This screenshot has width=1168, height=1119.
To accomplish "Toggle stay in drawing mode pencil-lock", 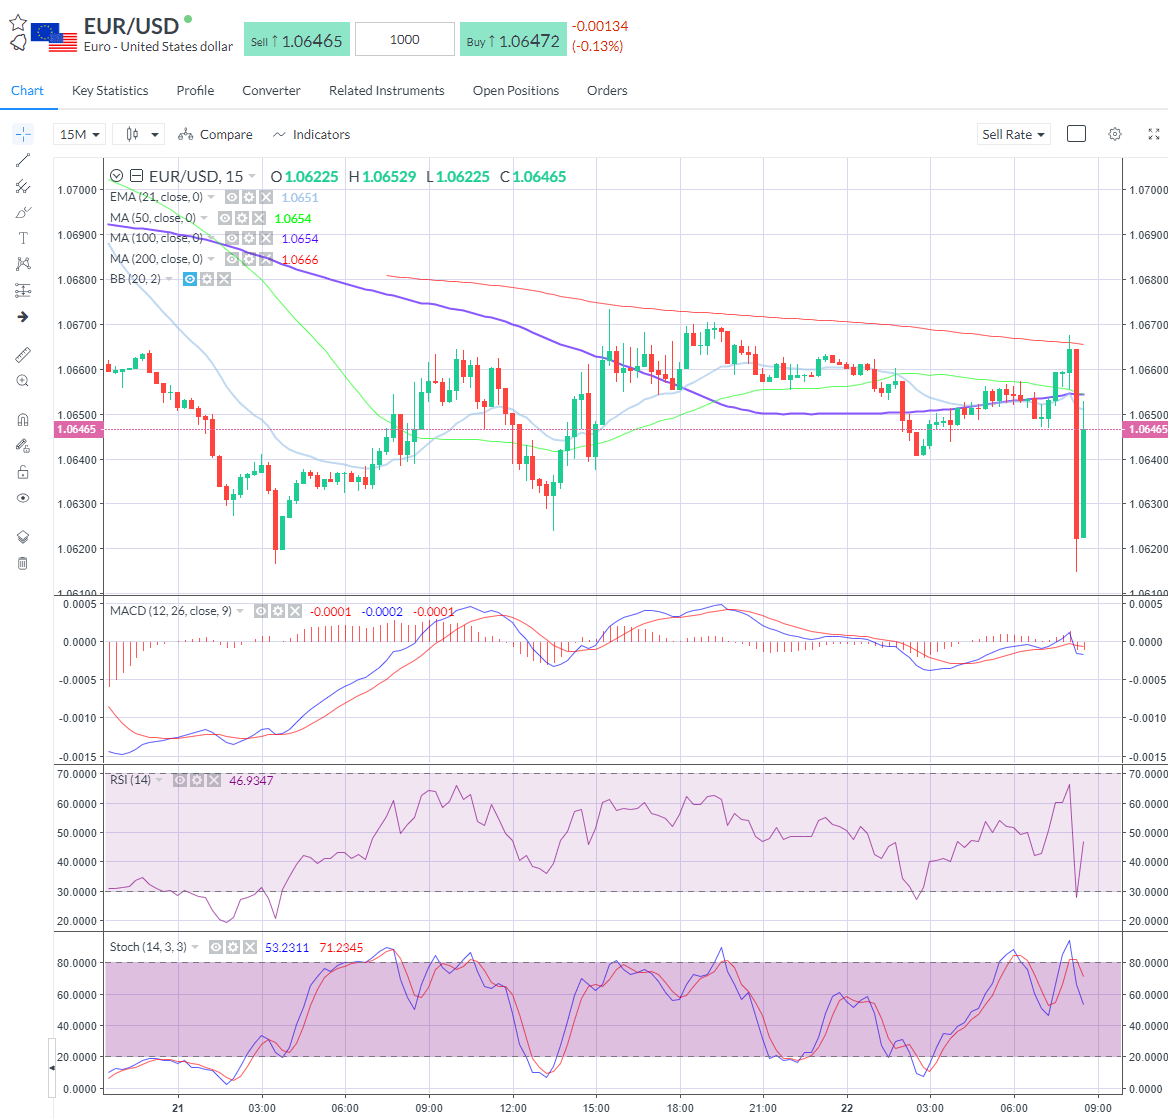I will pyautogui.click(x=23, y=446).
